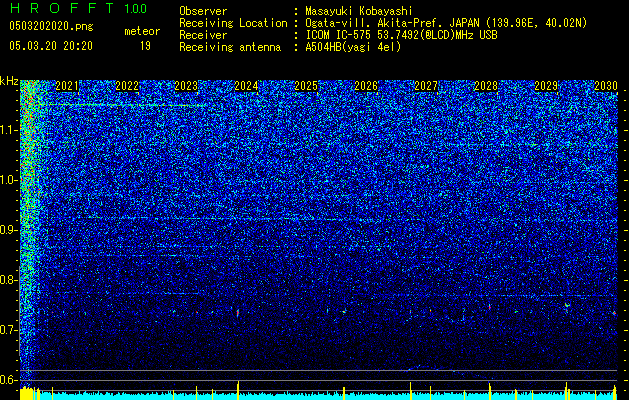Click the 2028 time marker

click(486, 86)
